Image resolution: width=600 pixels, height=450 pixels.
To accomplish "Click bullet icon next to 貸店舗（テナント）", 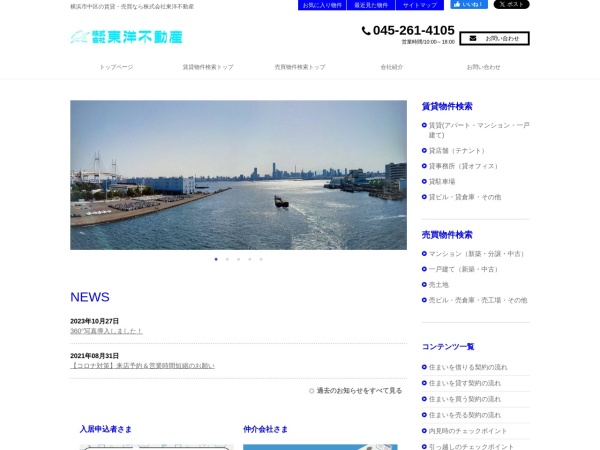I will pos(424,150).
